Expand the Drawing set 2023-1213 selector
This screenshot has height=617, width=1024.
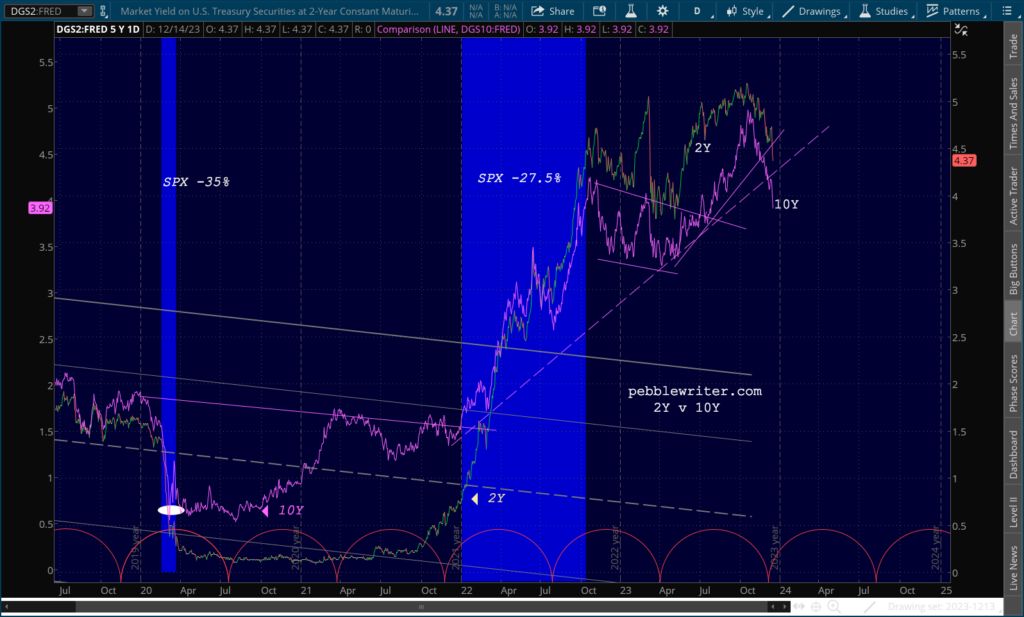942,607
